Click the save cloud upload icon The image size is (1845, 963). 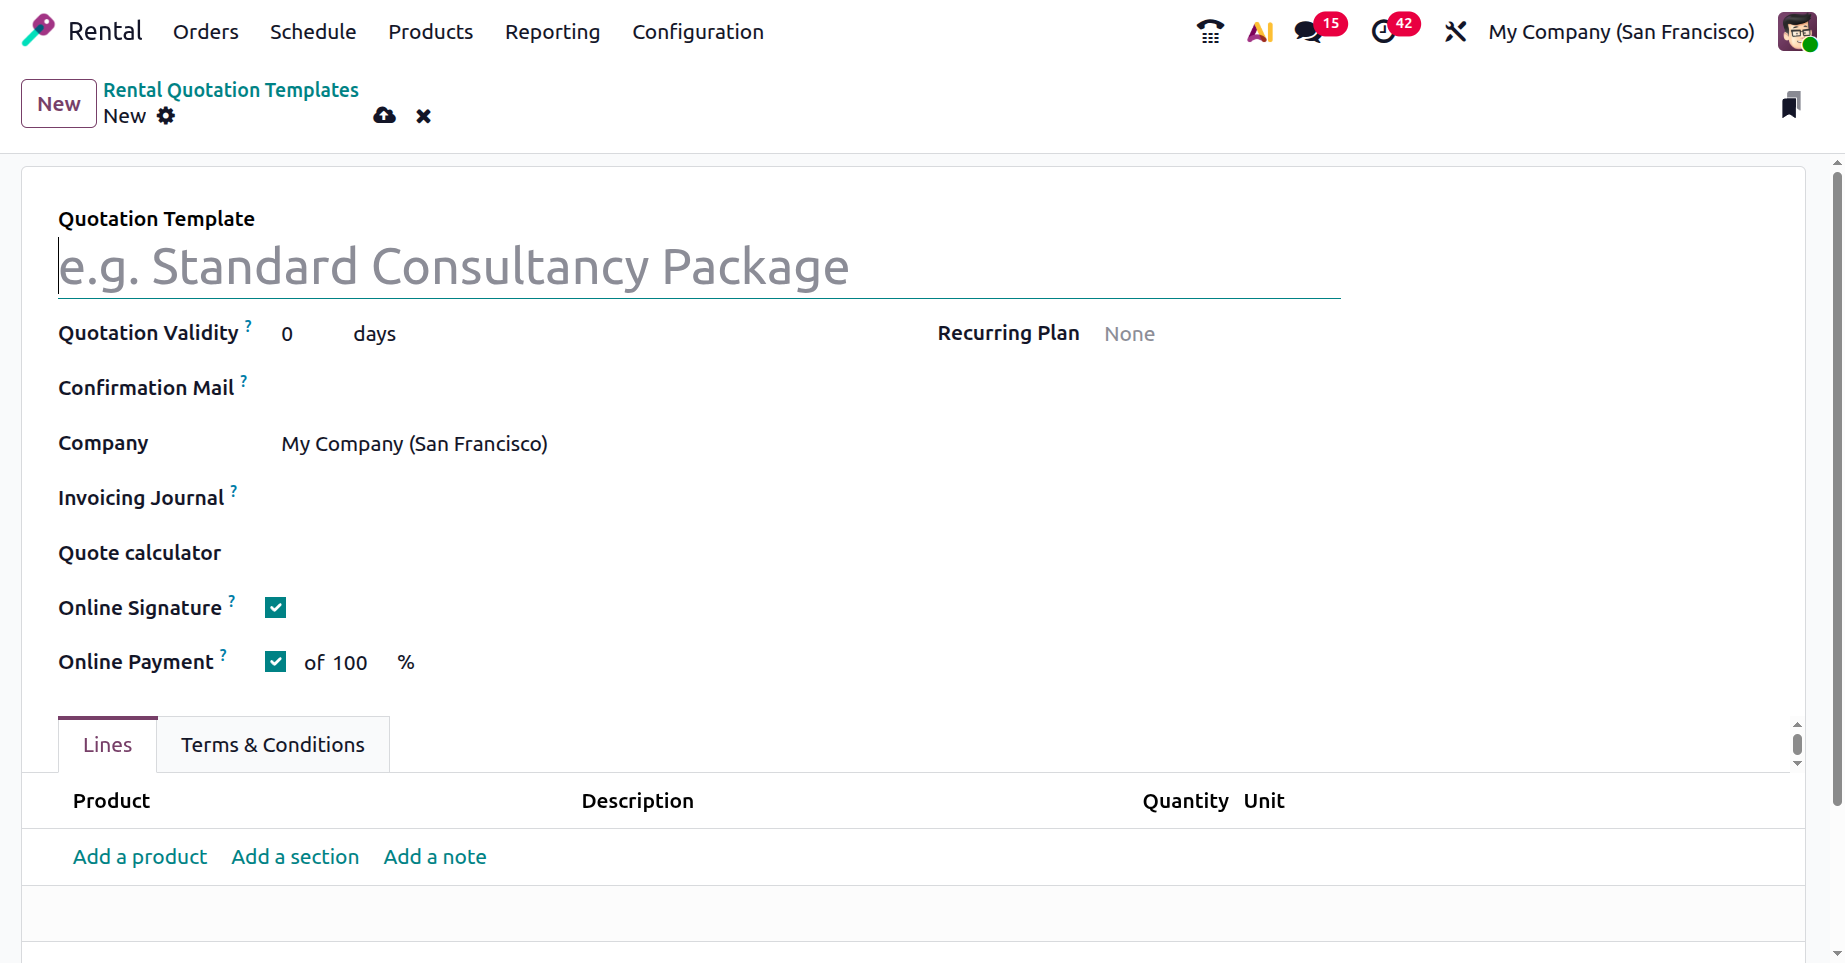click(x=384, y=116)
